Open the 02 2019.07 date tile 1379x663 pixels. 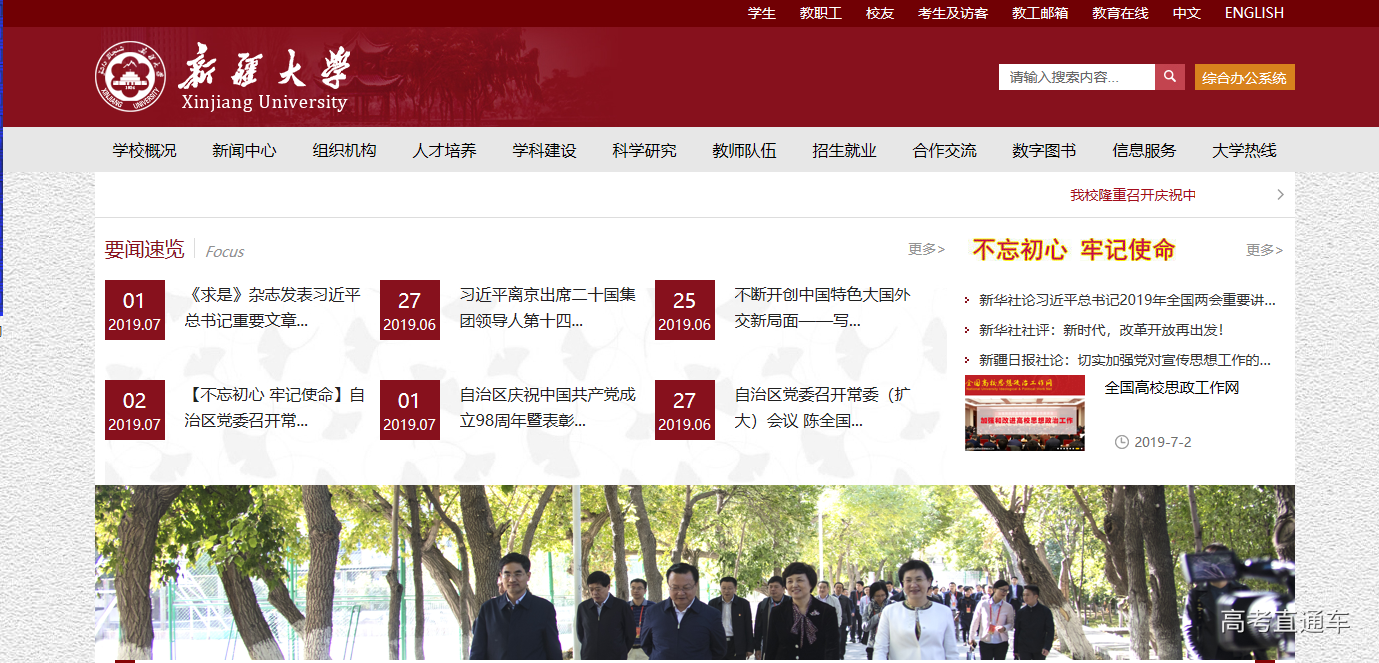pyautogui.click(x=134, y=410)
